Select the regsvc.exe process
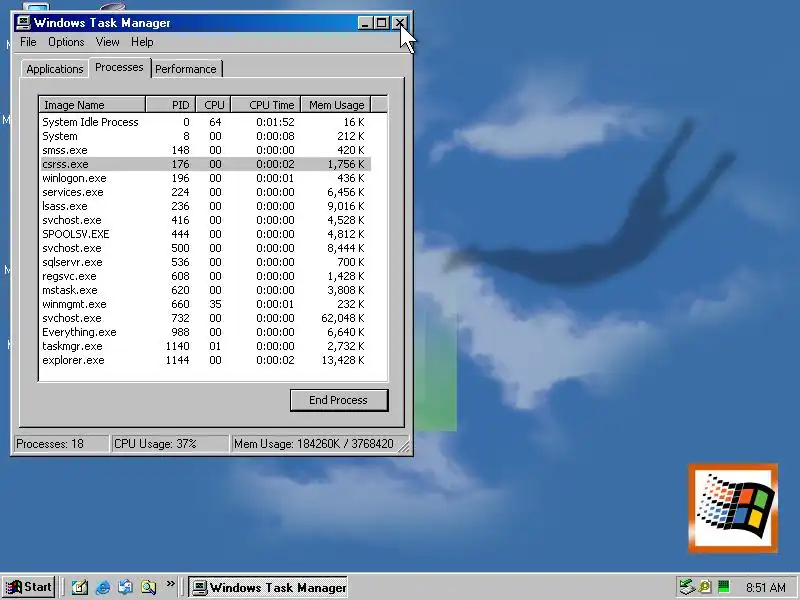Viewport: 800px width, 600px height. [206, 276]
